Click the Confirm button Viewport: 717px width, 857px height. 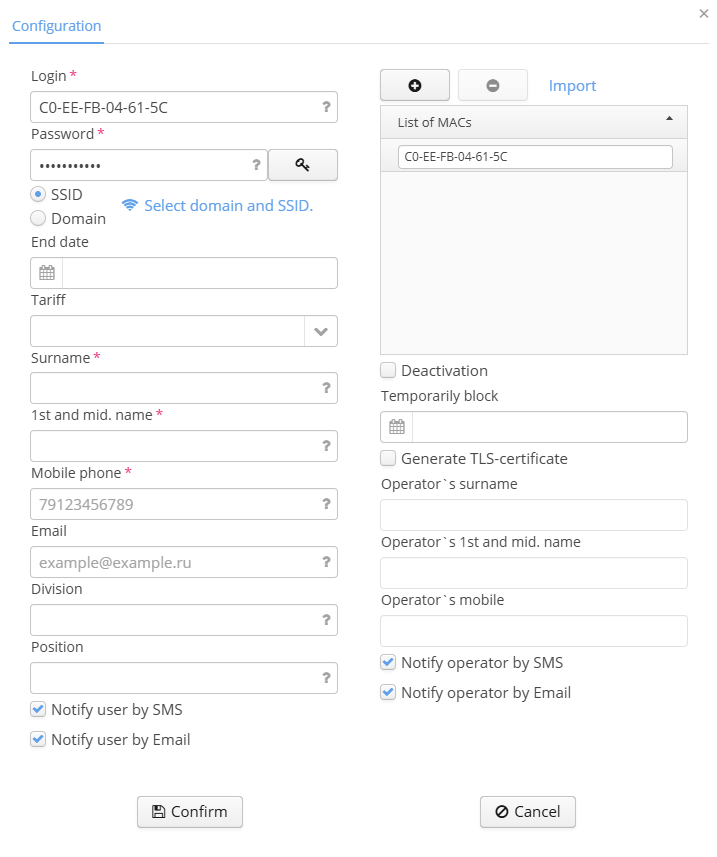tap(190, 812)
